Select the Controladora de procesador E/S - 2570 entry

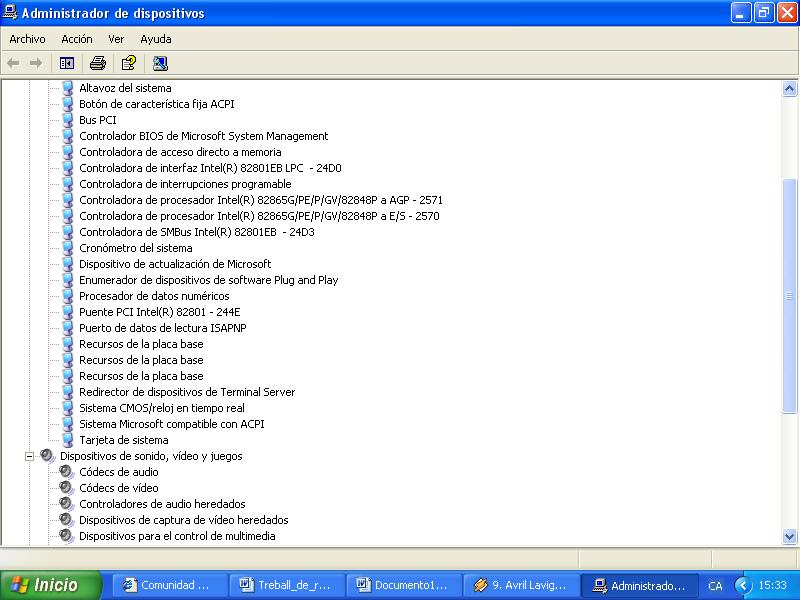click(x=259, y=216)
